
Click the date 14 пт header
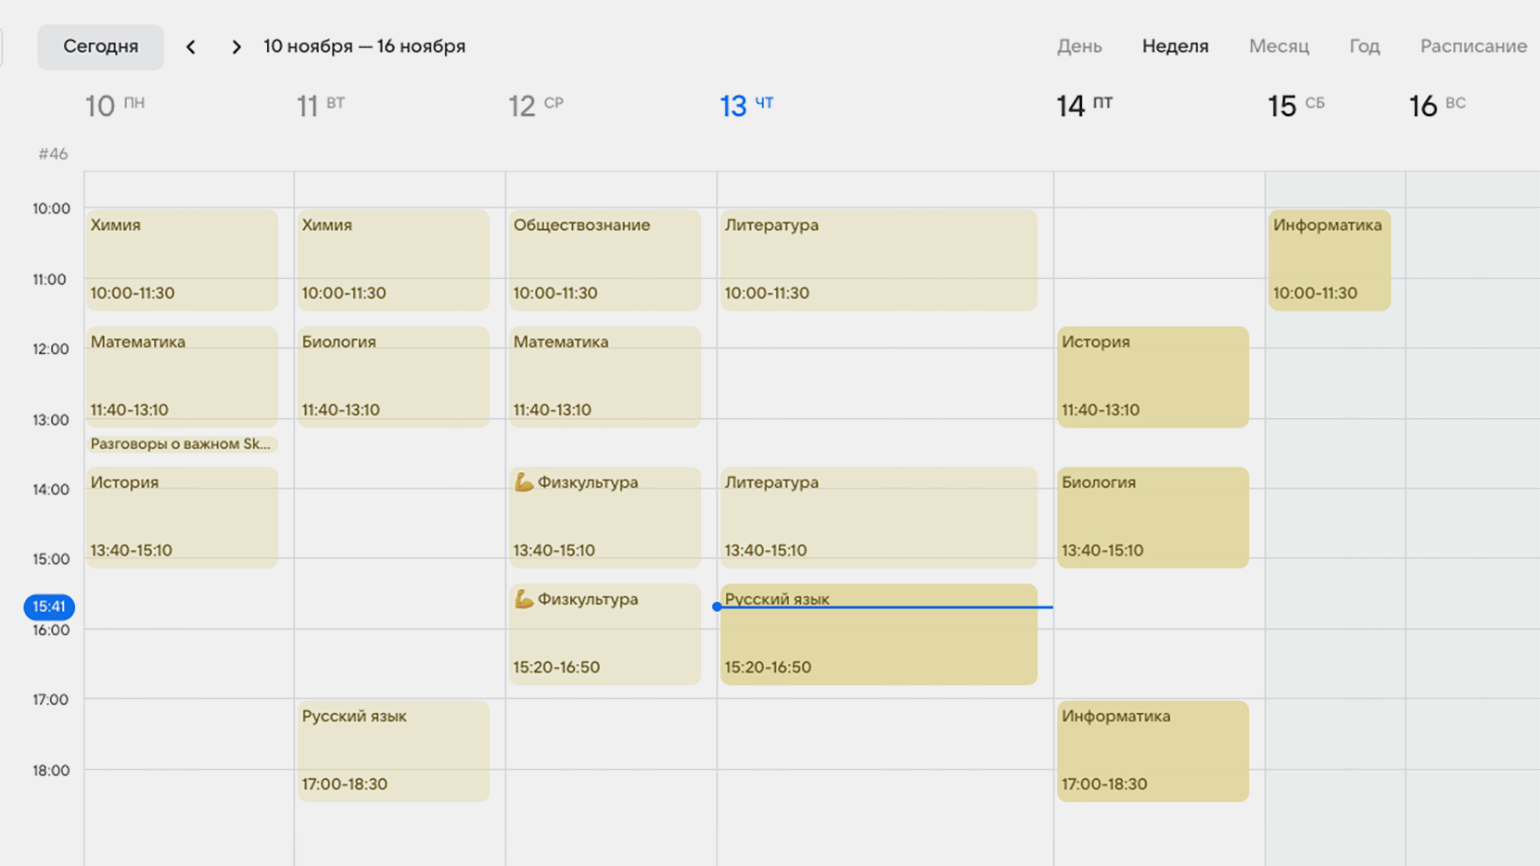point(1084,105)
